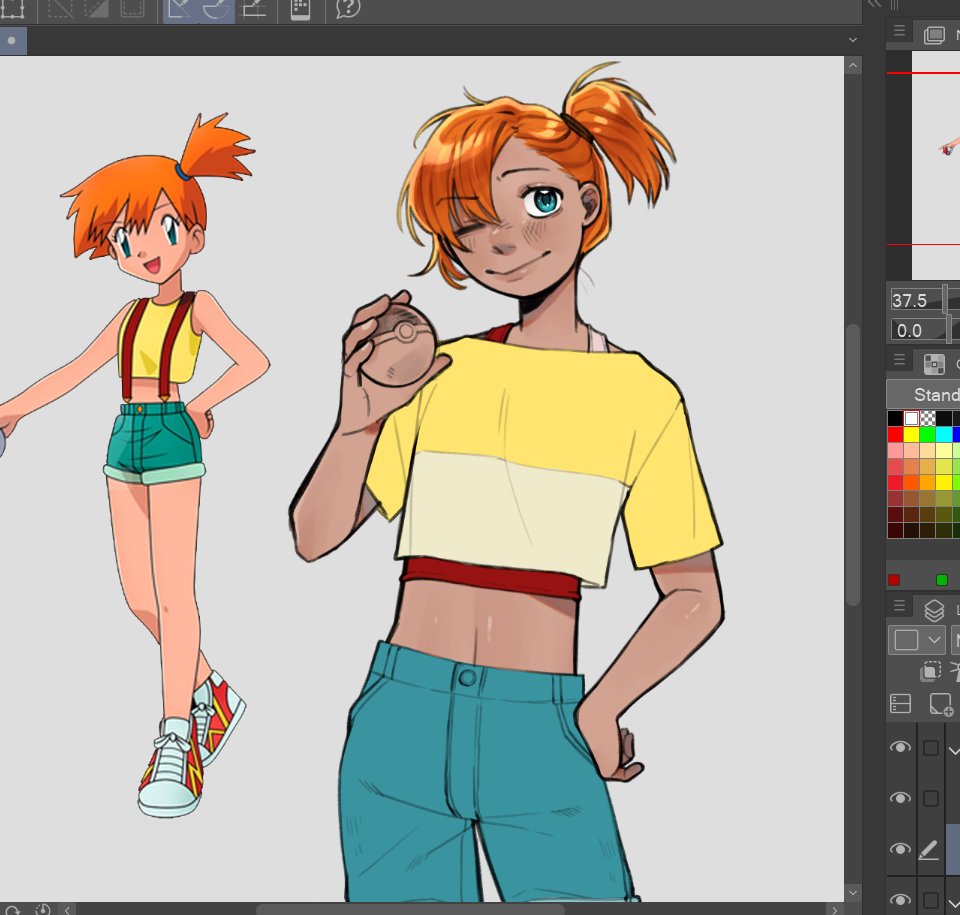Select the Layer palette tab icon

pos(934,610)
